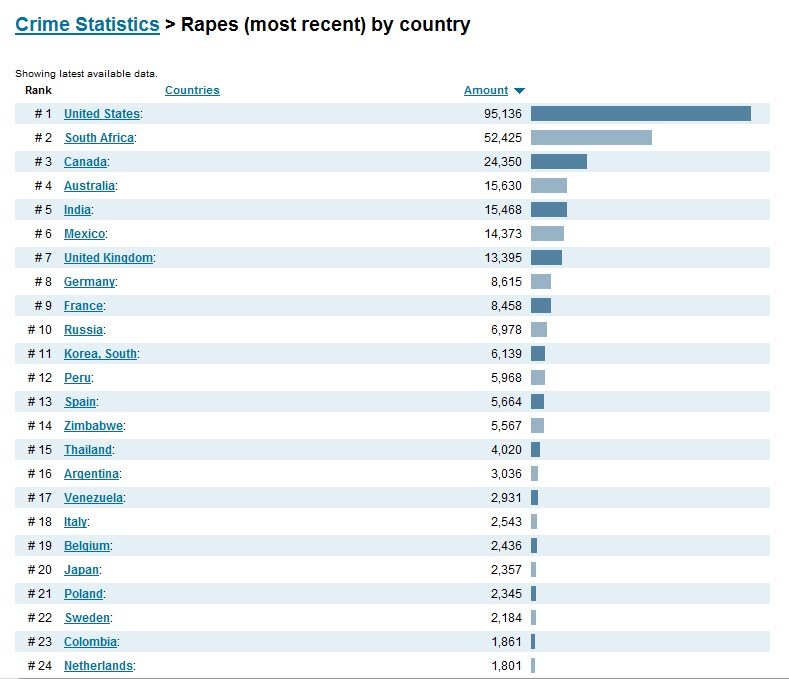789x679 pixels.
Task: Open the Germany country link
Action: 89,282
